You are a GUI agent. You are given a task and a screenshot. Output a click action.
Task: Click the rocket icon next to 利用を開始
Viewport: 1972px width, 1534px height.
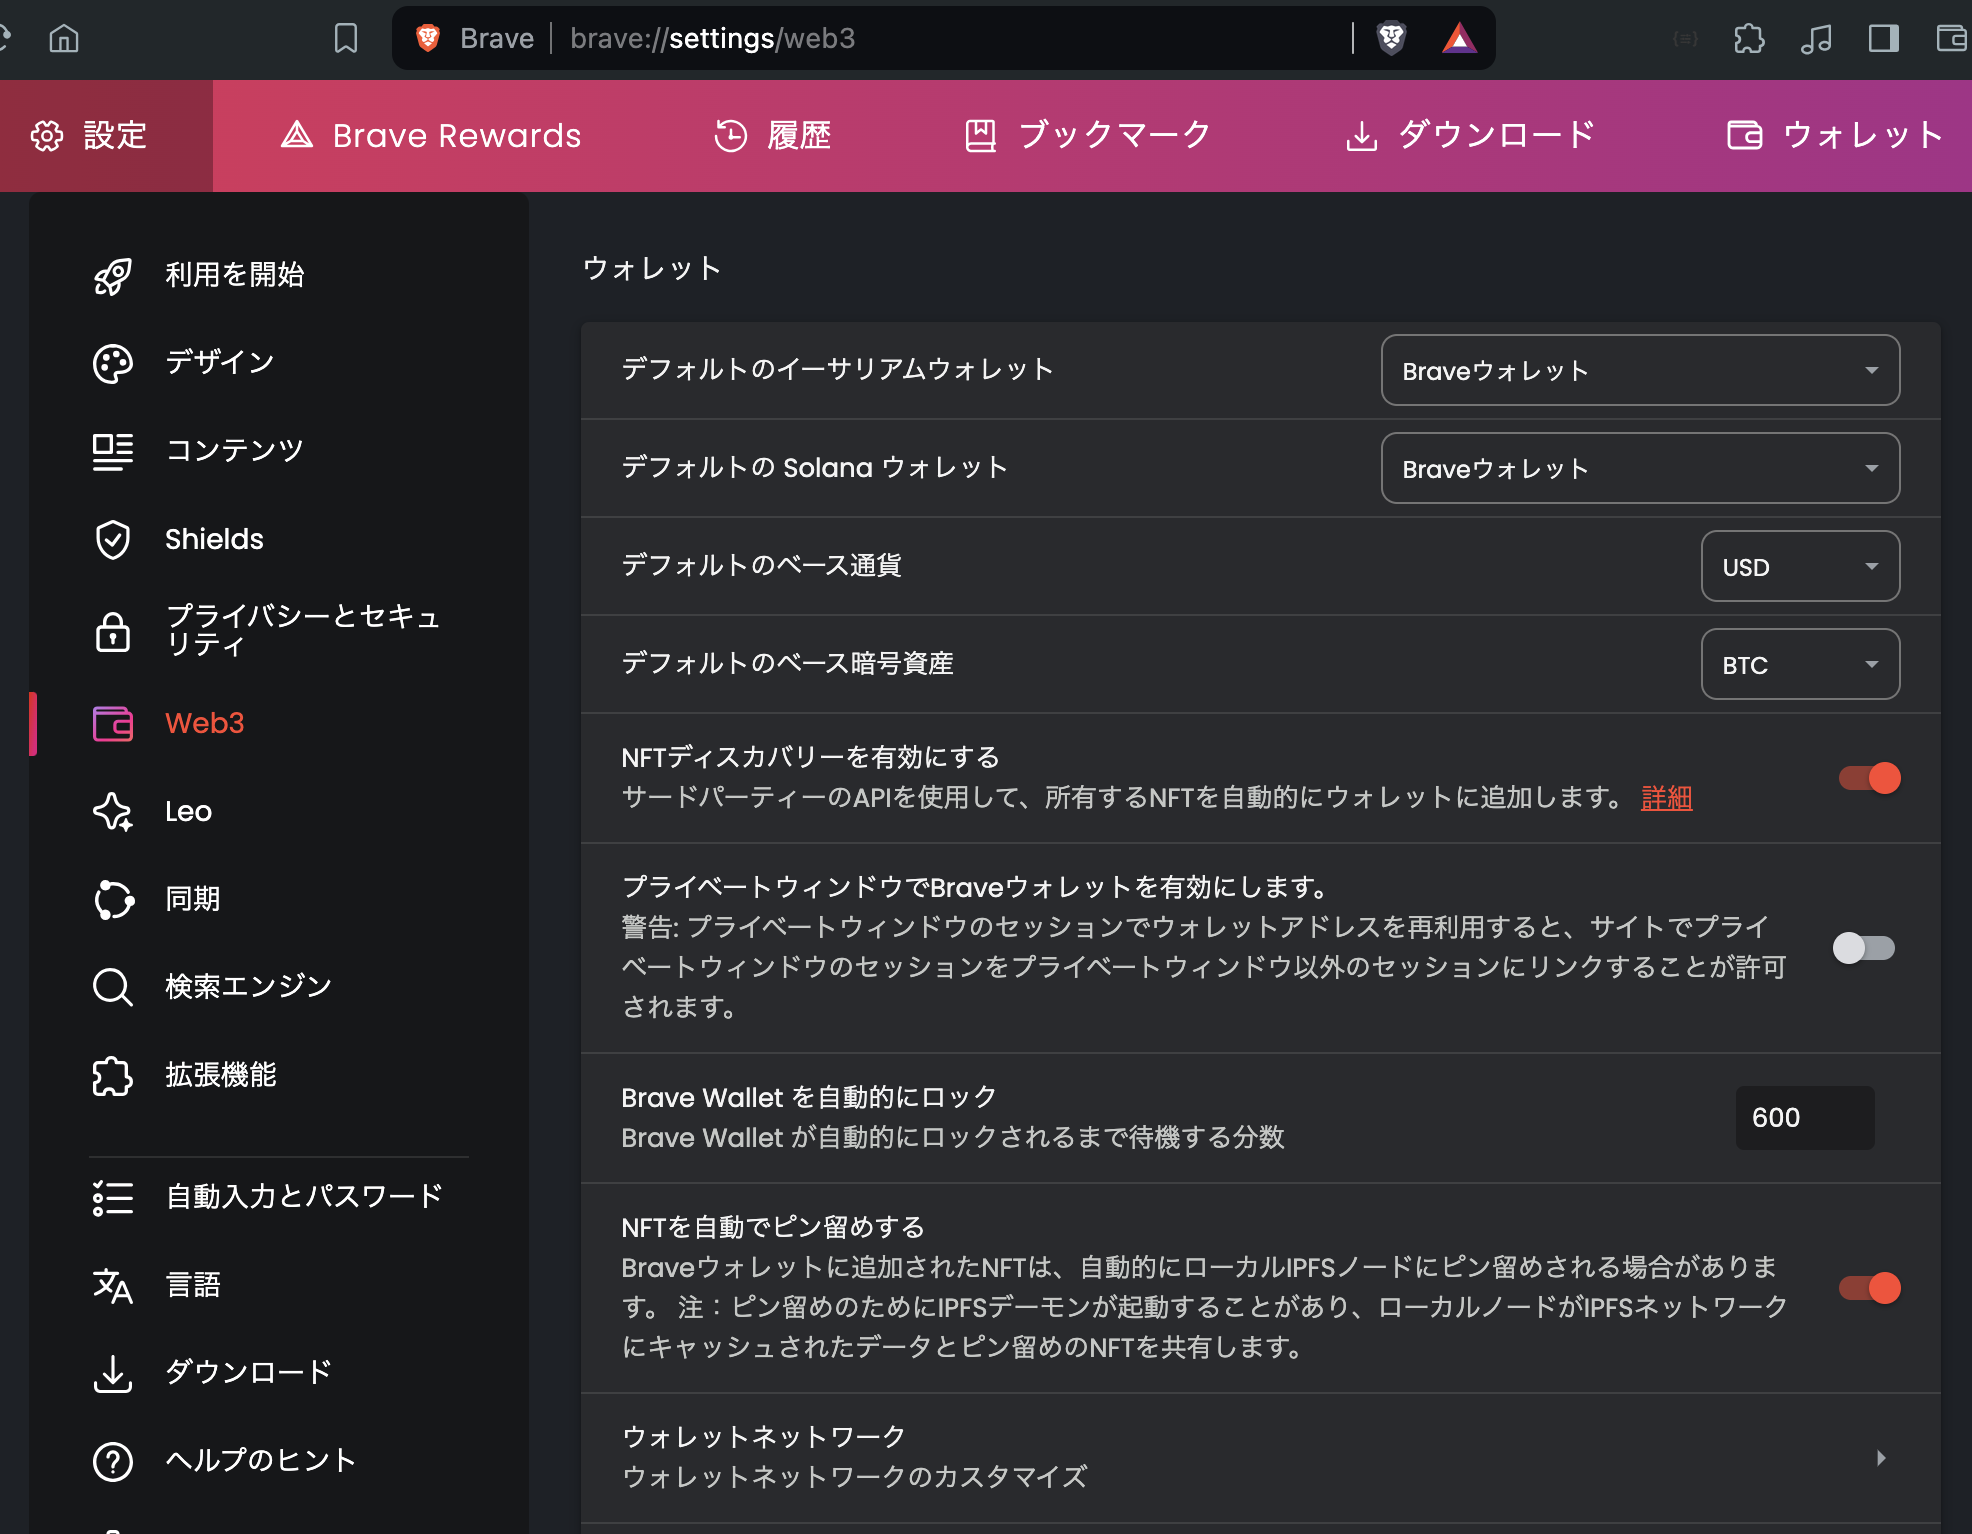[x=113, y=276]
